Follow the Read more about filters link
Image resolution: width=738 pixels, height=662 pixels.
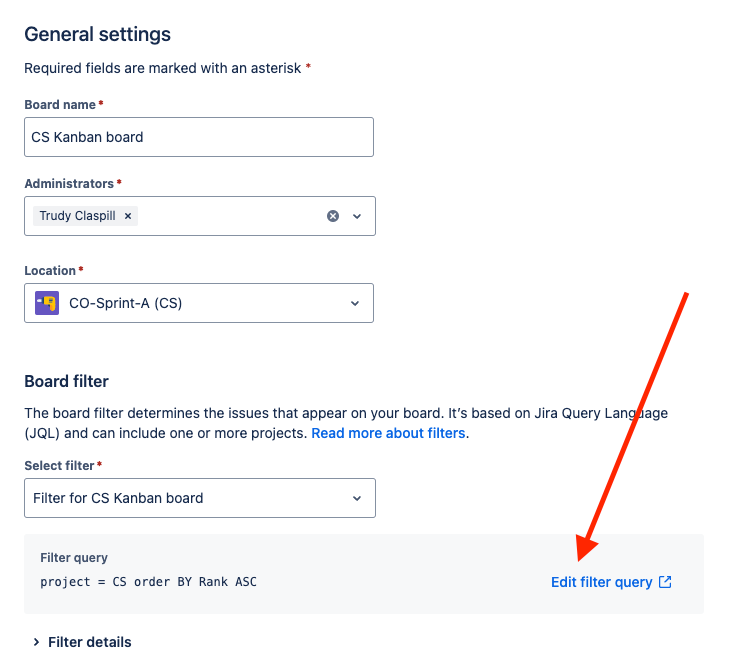point(388,433)
